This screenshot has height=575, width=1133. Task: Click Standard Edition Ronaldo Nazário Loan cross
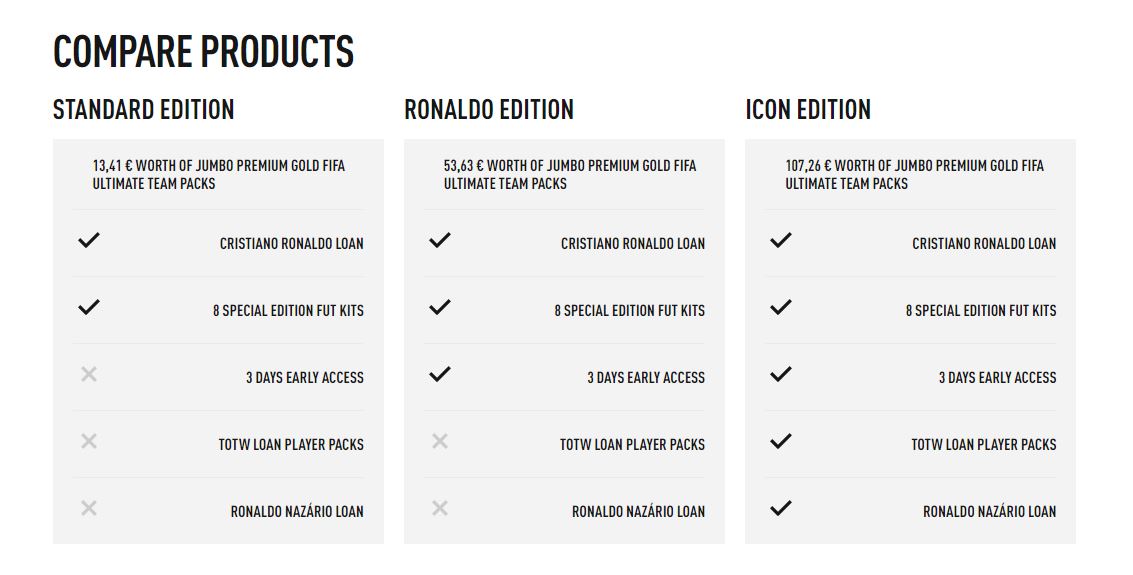click(x=89, y=509)
